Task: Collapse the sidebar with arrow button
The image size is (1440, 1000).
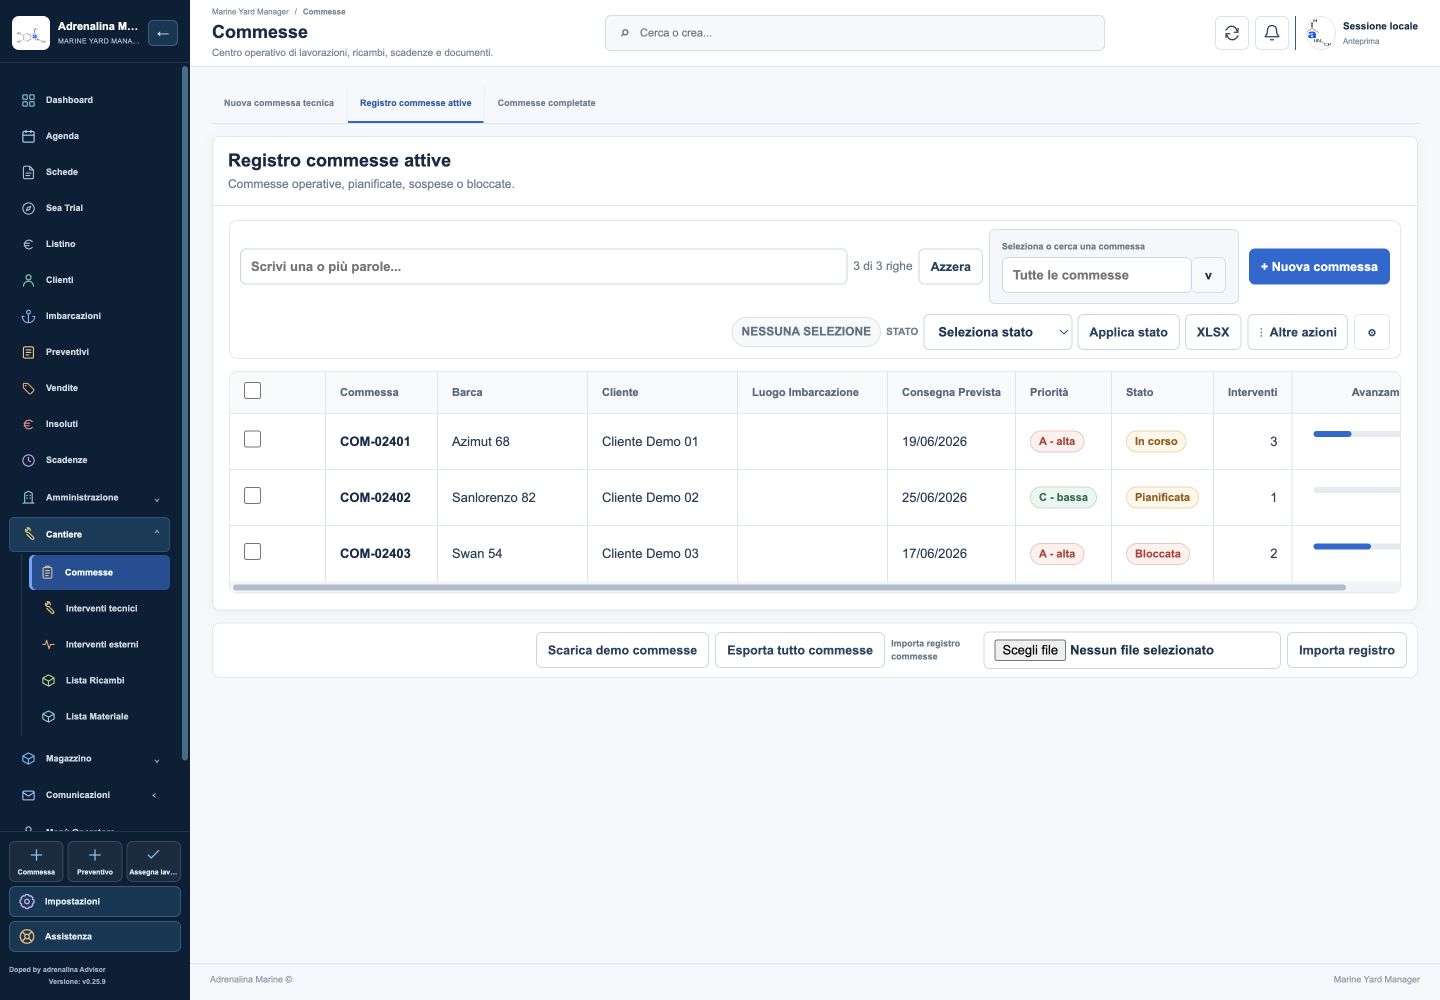Action: click(163, 33)
